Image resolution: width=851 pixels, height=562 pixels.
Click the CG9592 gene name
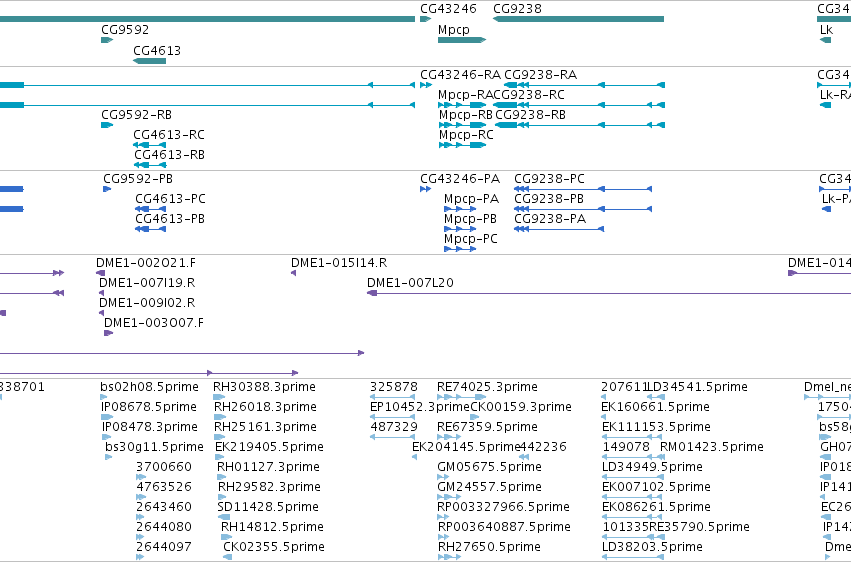[x=125, y=29]
